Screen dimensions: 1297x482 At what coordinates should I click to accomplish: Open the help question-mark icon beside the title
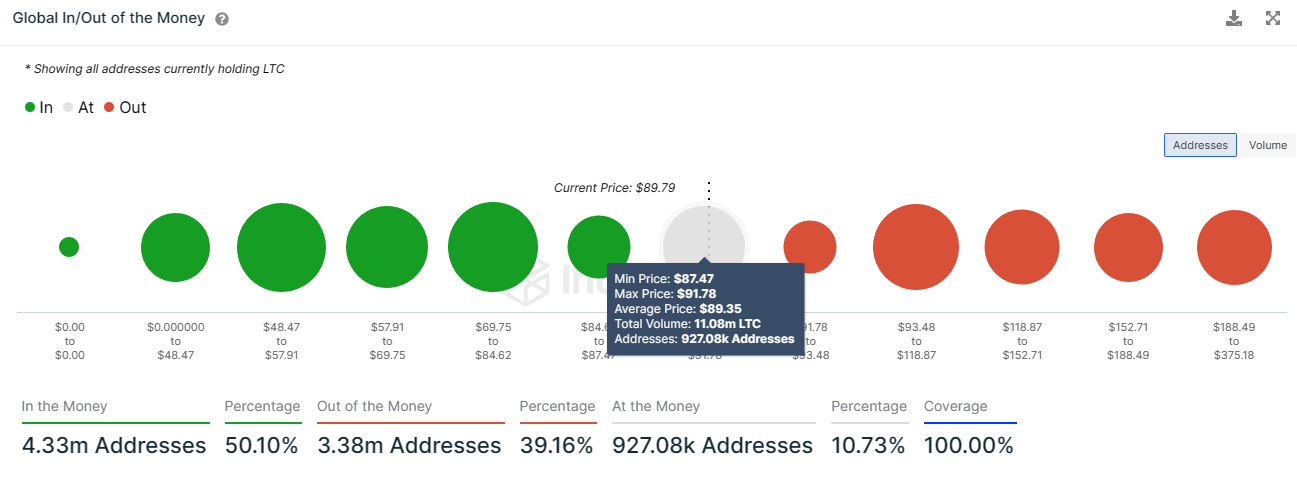(x=222, y=19)
